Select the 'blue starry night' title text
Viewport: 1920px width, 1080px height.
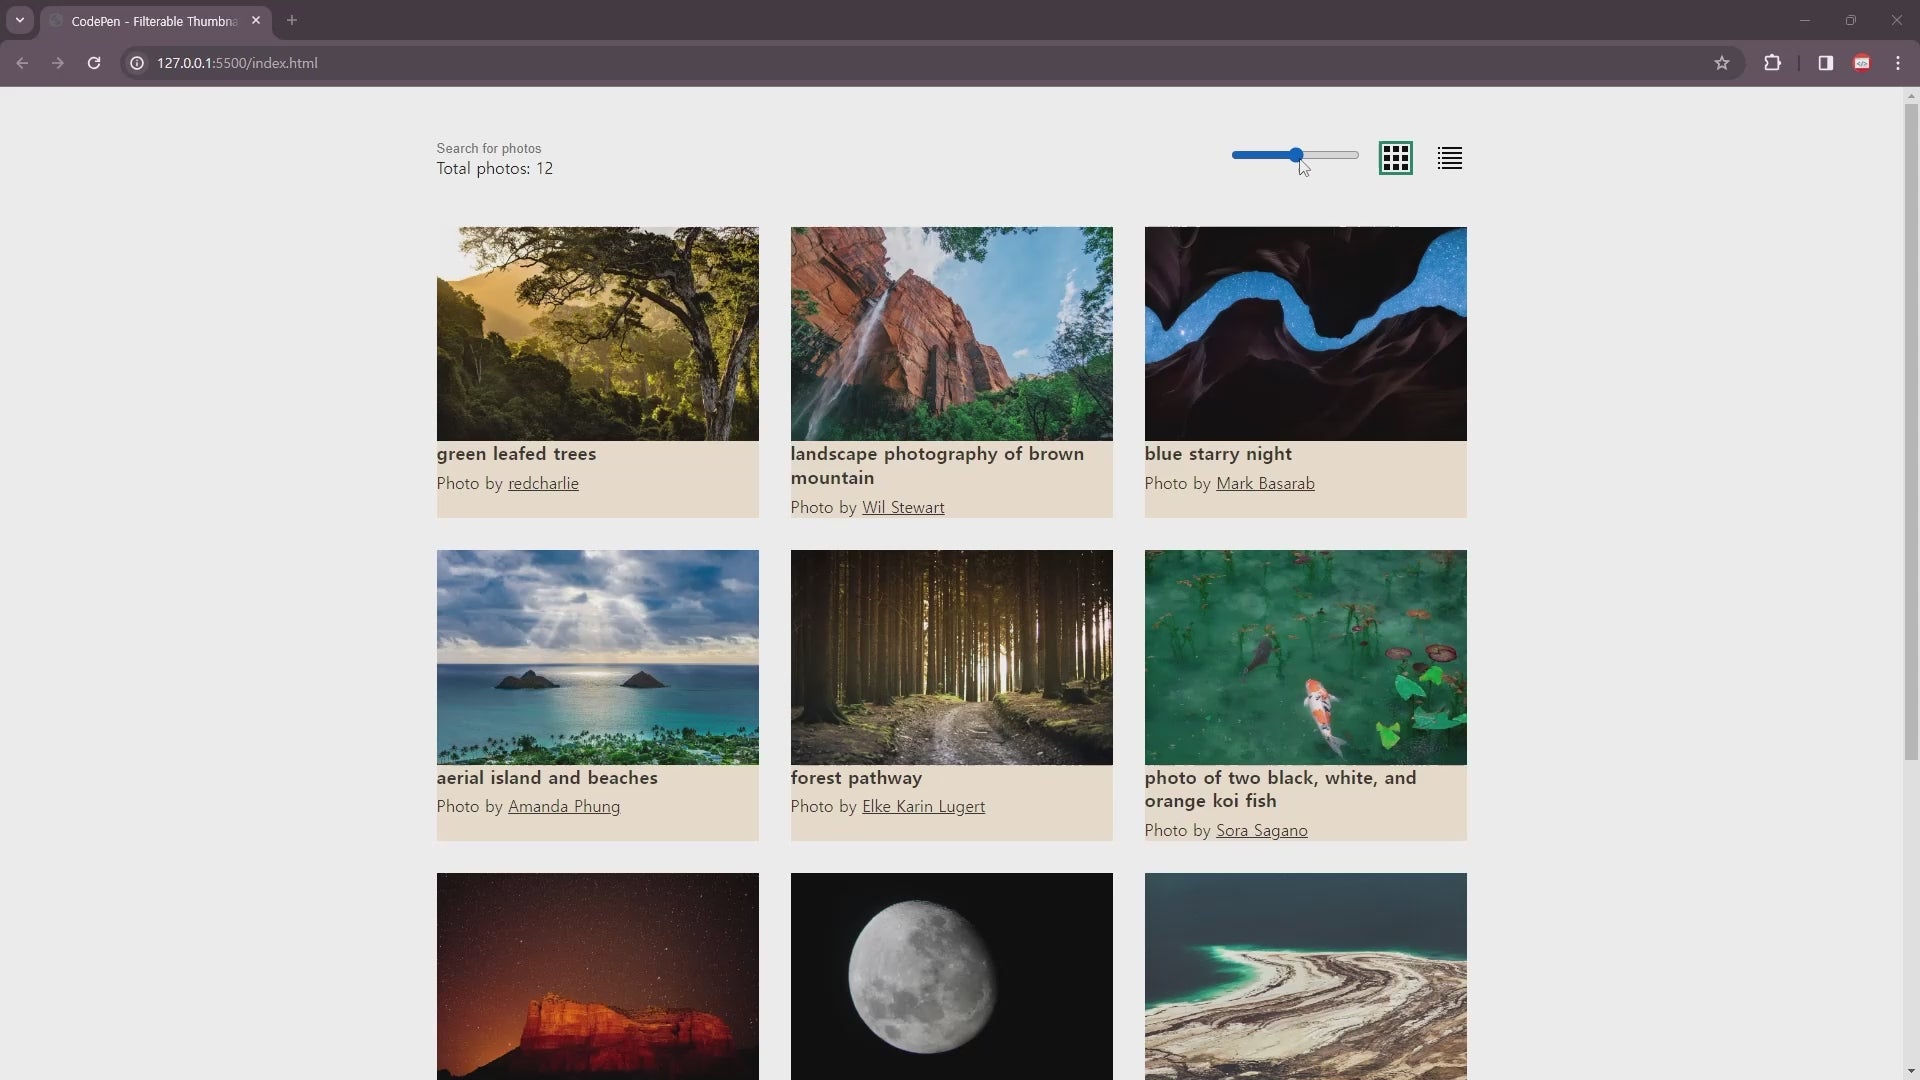1218,454
